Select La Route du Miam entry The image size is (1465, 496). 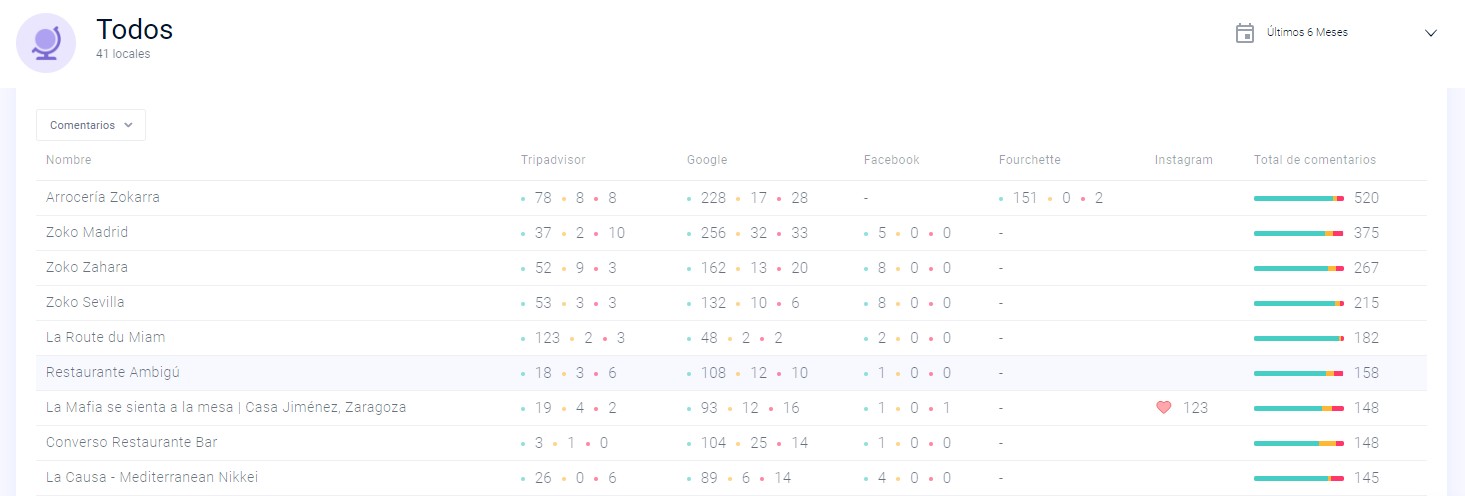pos(731,338)
